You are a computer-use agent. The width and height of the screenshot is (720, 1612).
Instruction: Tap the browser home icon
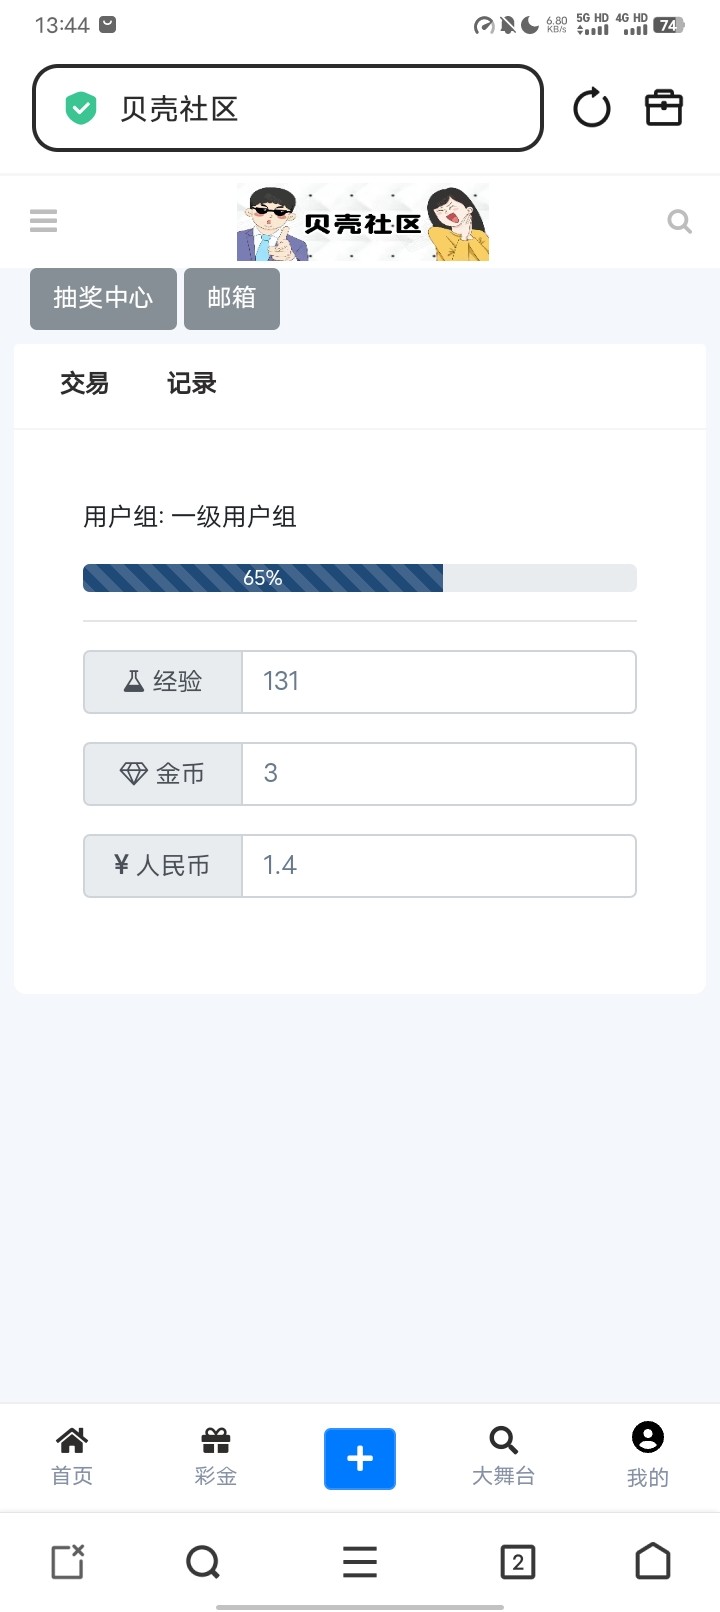(653, 1561)
